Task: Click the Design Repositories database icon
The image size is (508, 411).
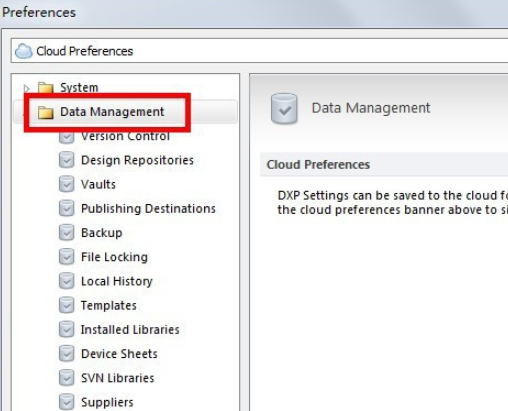Action: 67,160
